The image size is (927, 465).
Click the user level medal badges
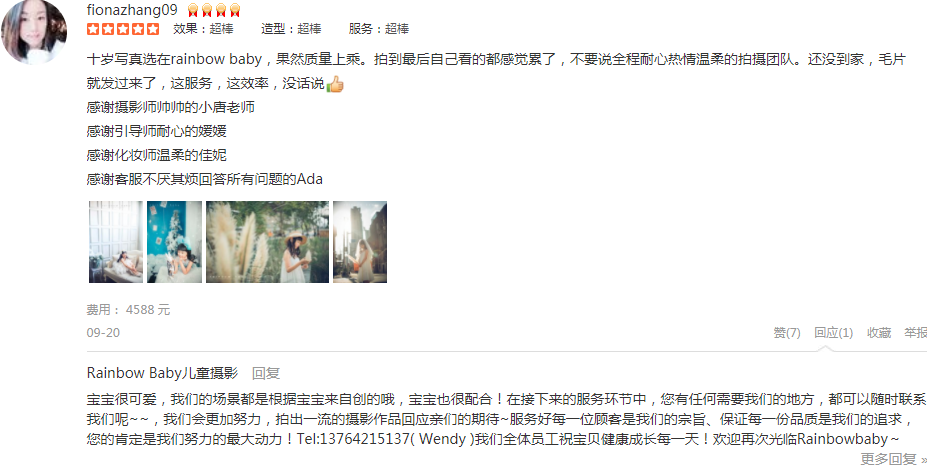pos(214,9)
